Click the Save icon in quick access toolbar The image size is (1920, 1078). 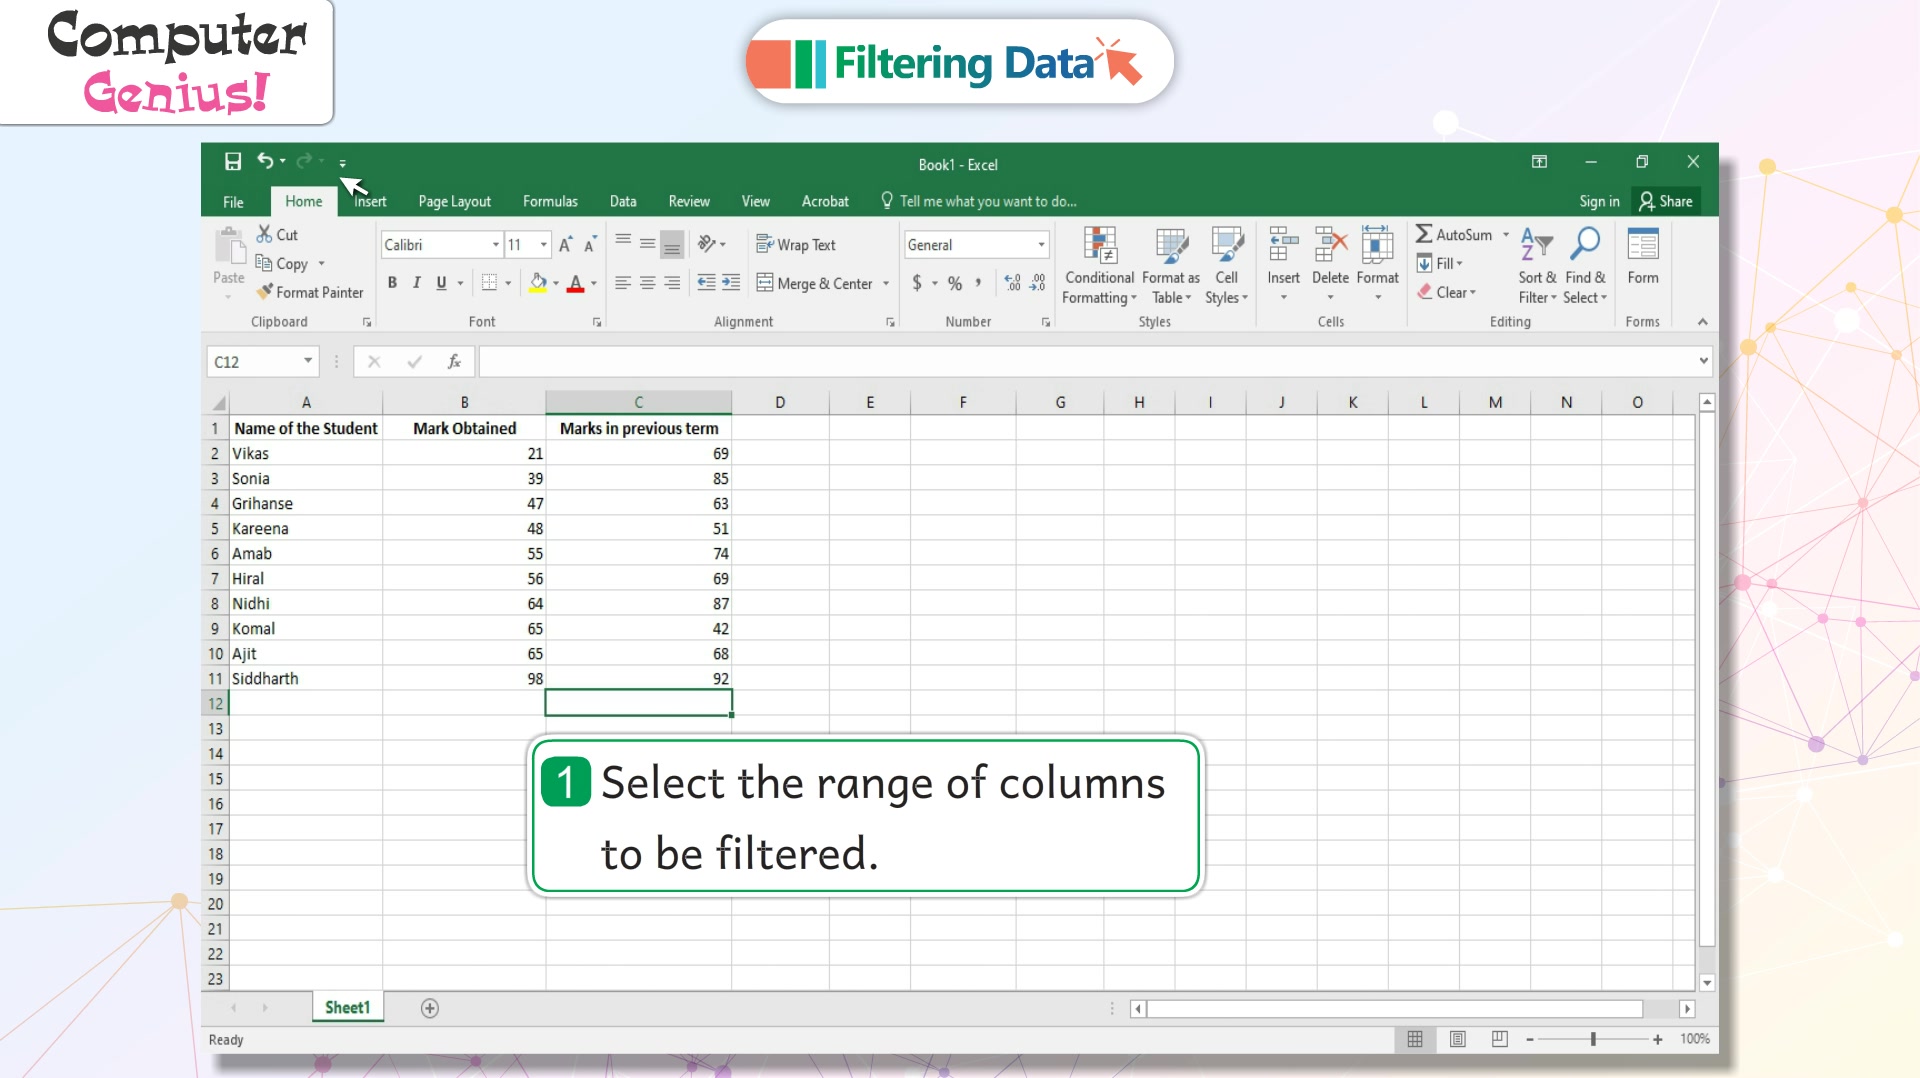[x=233, y=161]
